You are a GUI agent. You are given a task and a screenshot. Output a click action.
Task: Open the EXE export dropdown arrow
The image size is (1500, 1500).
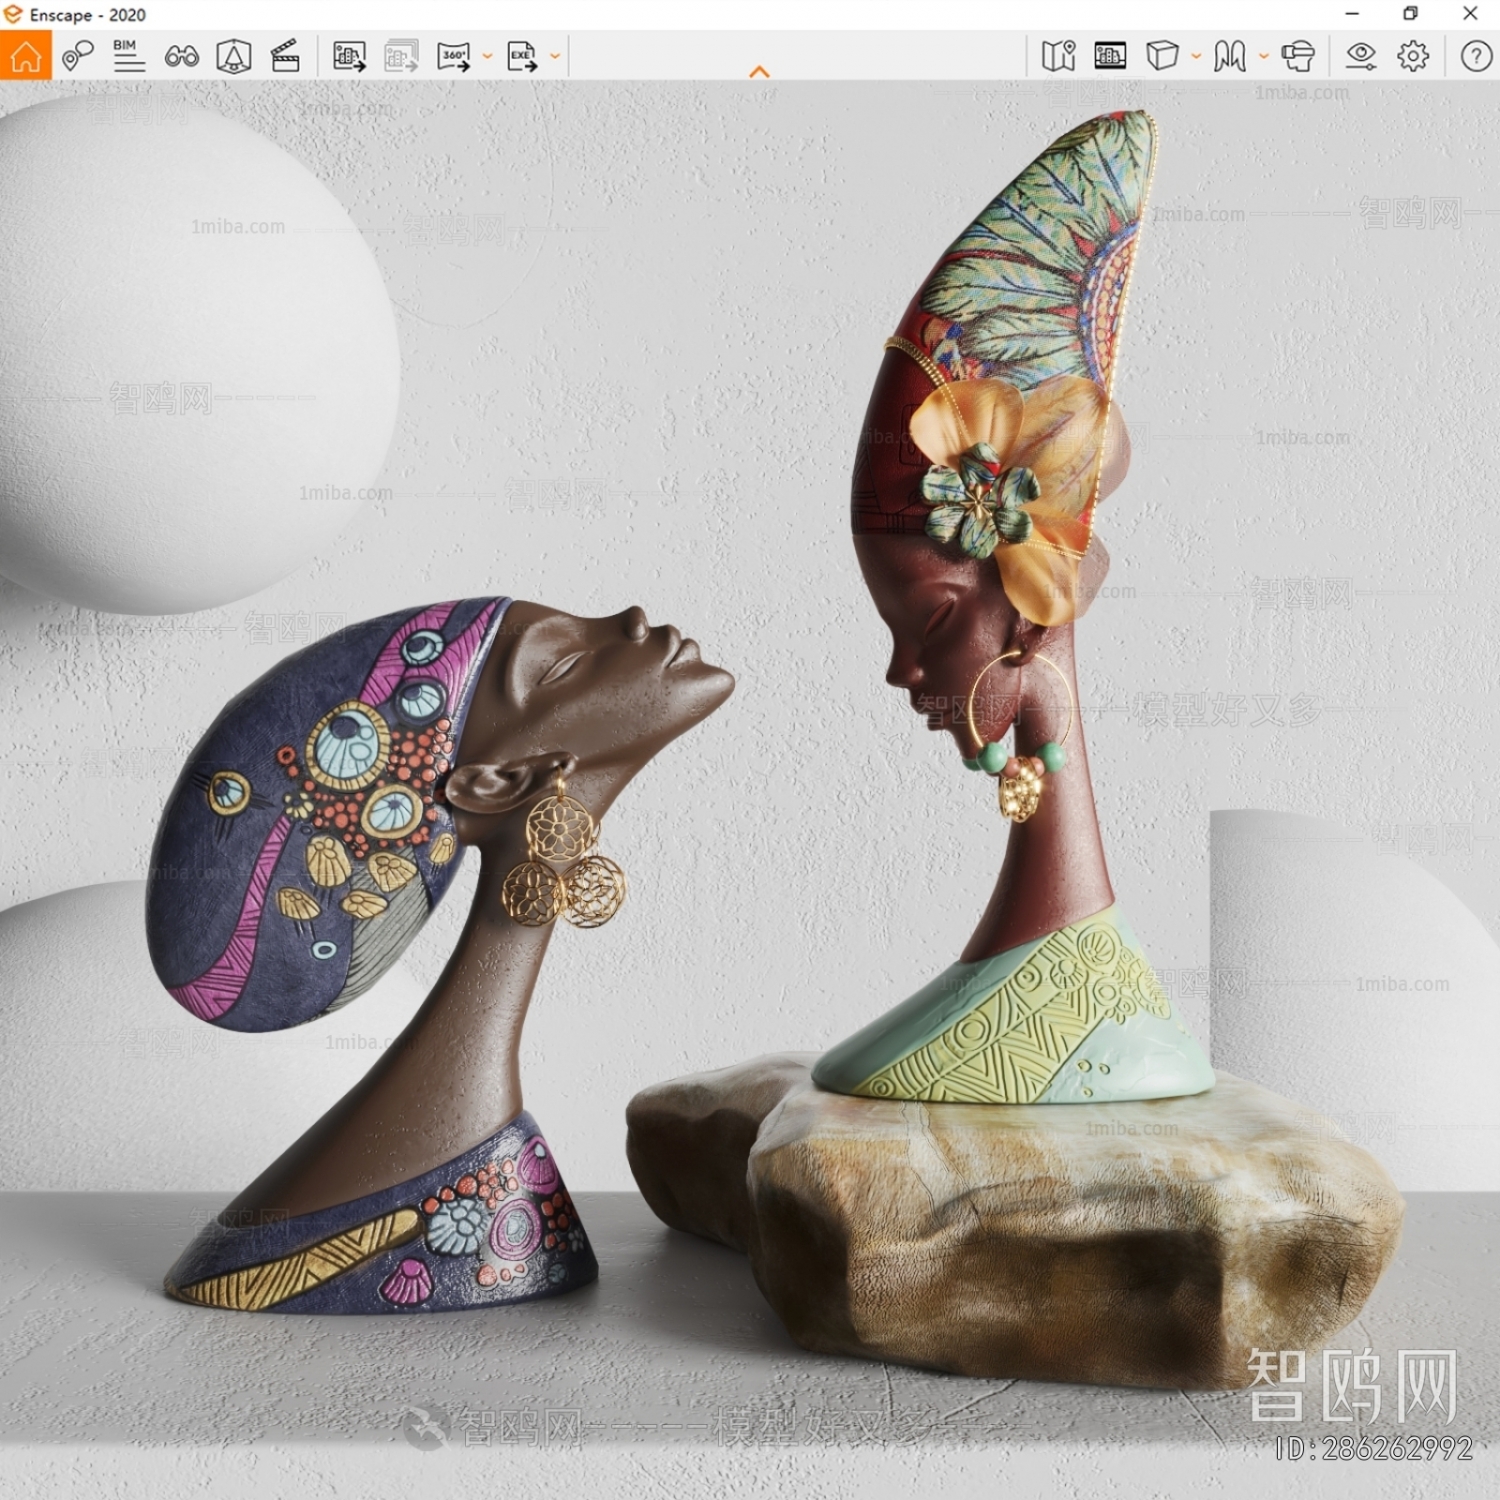pos(555,56)
